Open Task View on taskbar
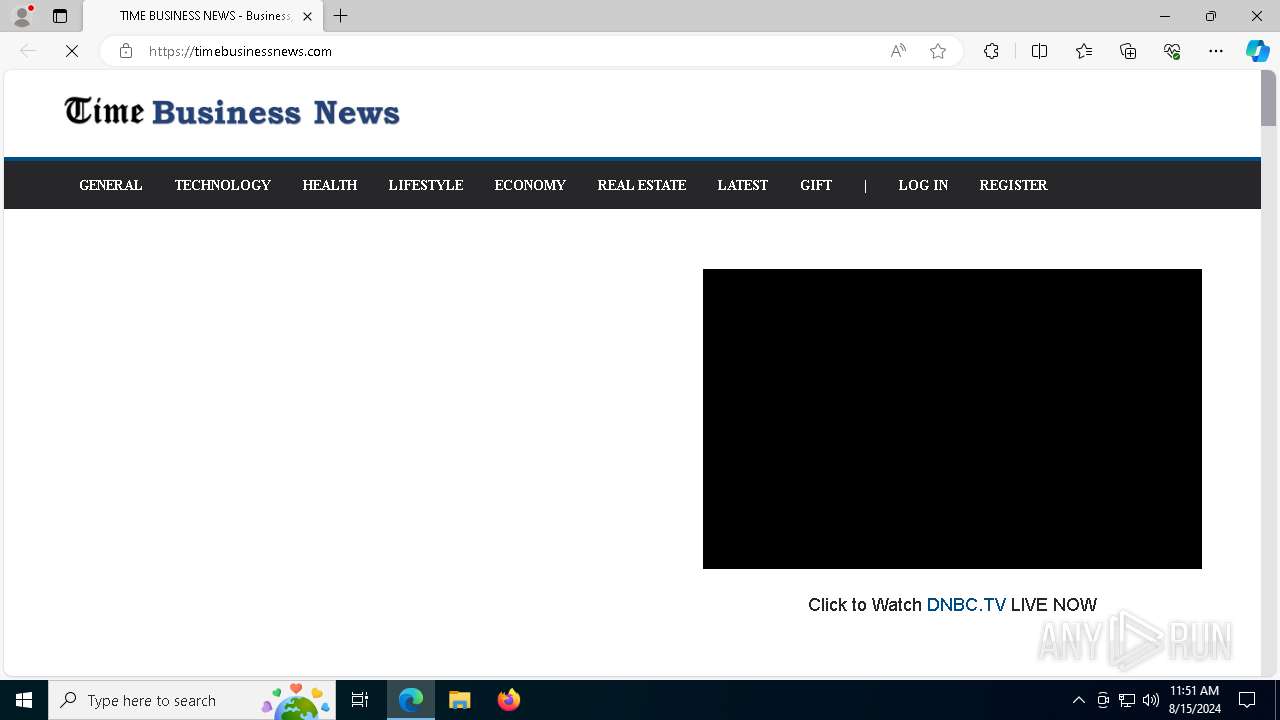This screenshot has height=720, width=1280. click(x=360, y=700)
